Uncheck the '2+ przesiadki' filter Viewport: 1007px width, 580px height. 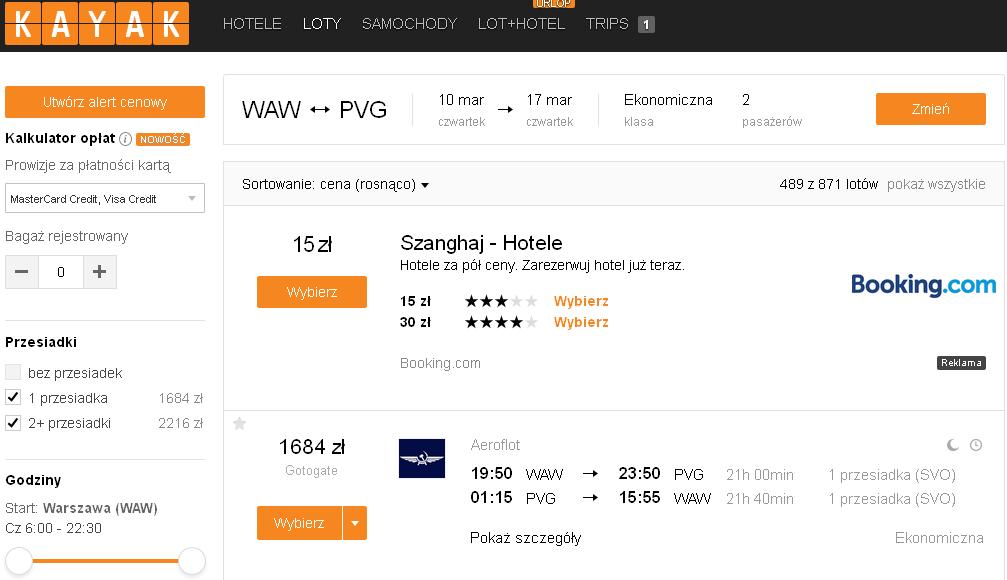point(13,423)
